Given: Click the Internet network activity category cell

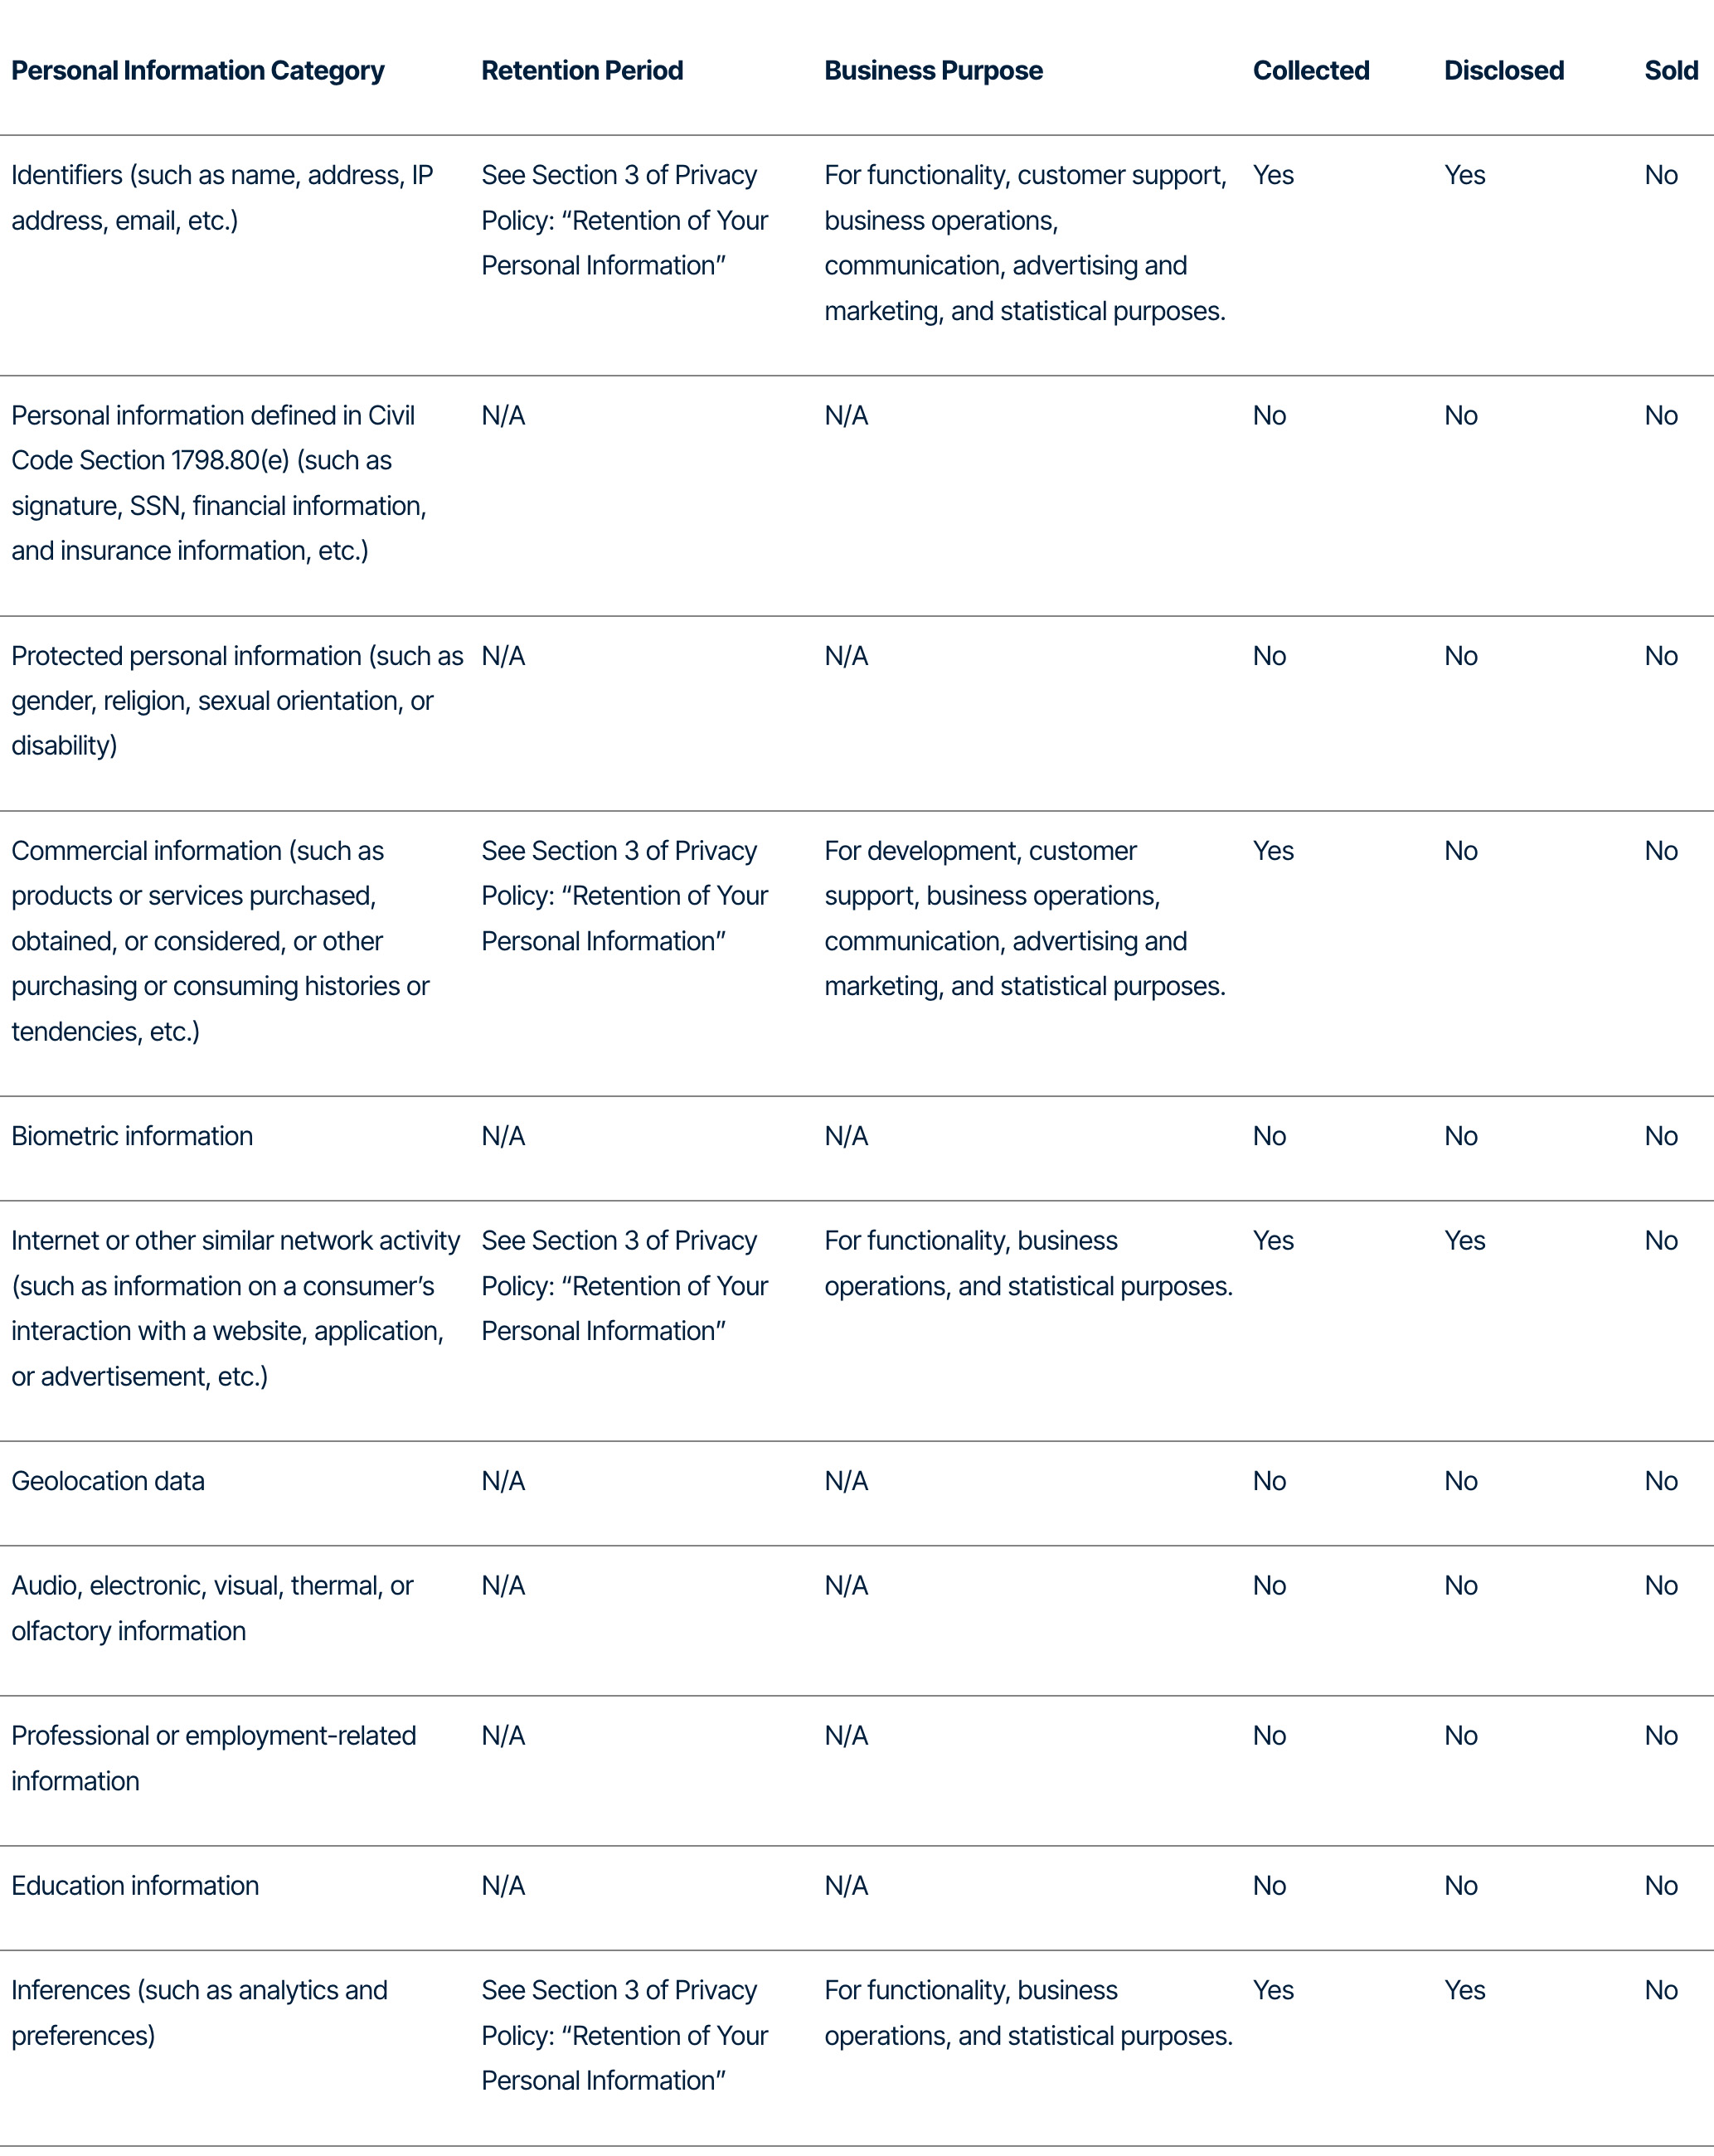Looking at the screenshot, I should click(x=235, y=1308).
